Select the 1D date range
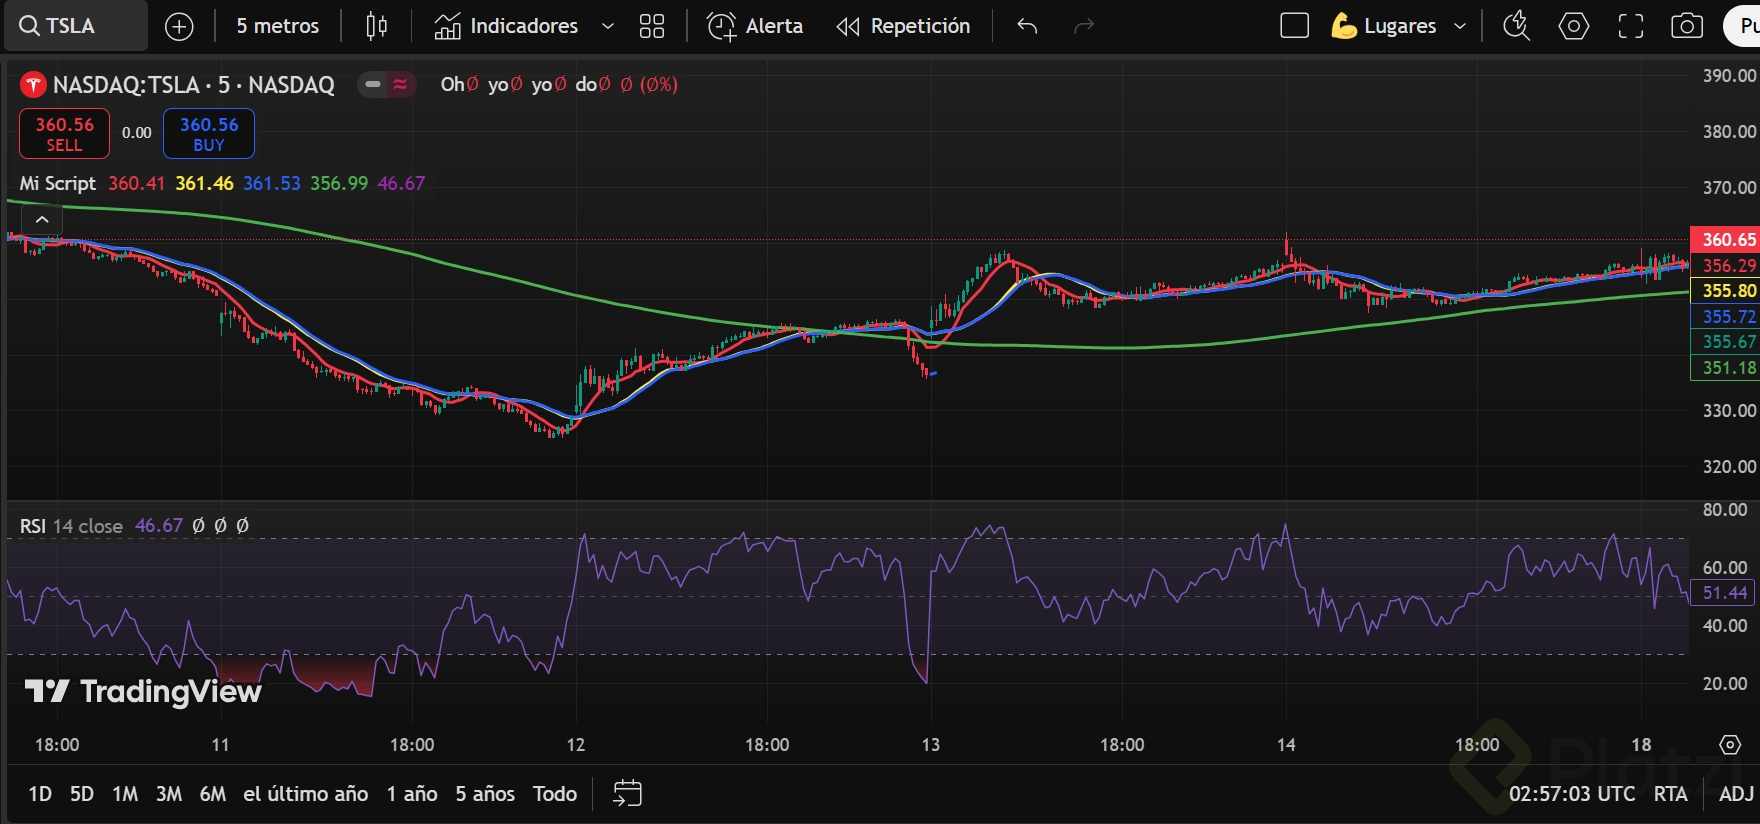This screenshot has width=1760, height=824. [40, 794]
